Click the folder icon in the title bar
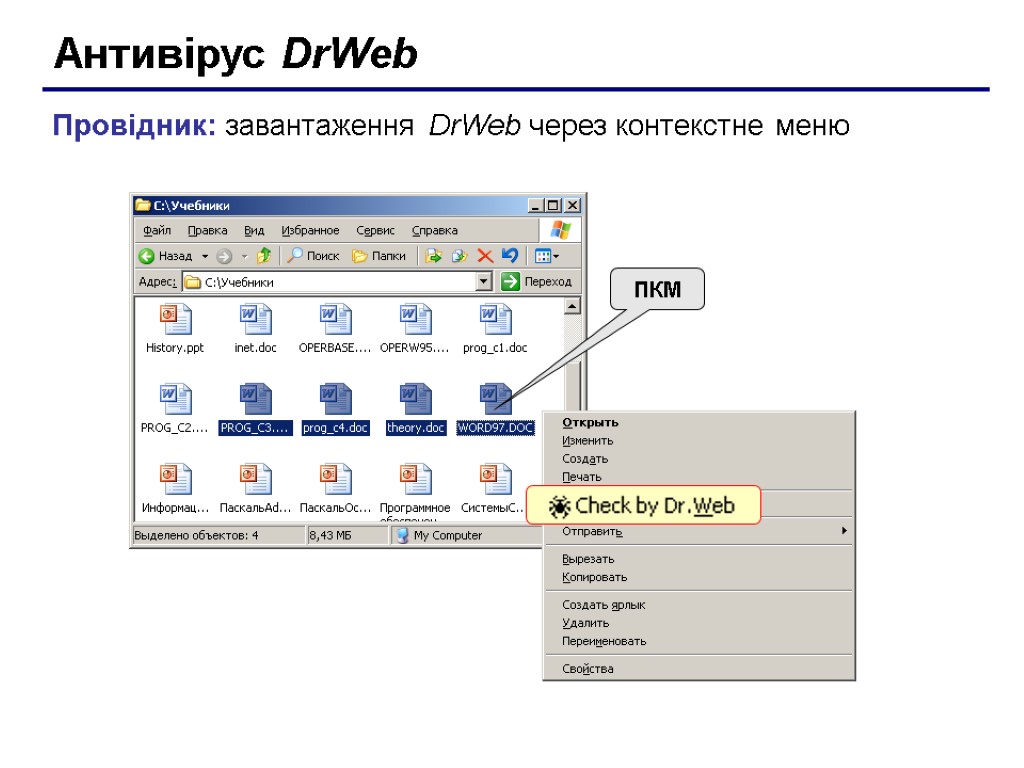 point(142,205)
